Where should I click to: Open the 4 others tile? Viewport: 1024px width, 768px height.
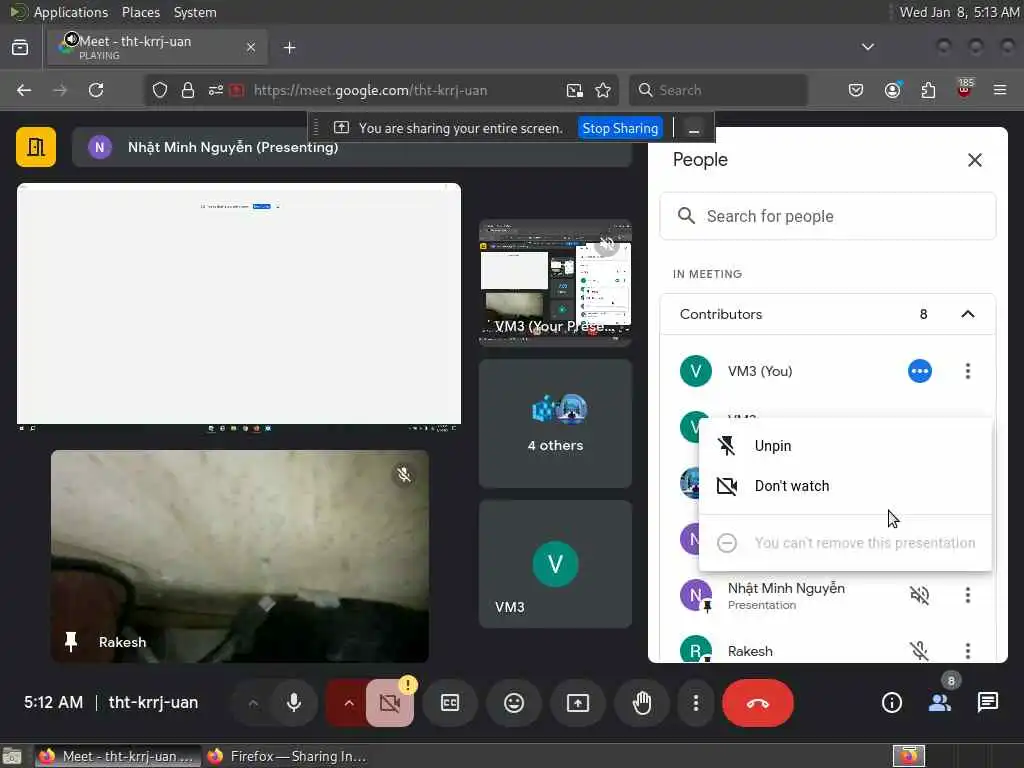pyautogui.click(x=555, y=423)
